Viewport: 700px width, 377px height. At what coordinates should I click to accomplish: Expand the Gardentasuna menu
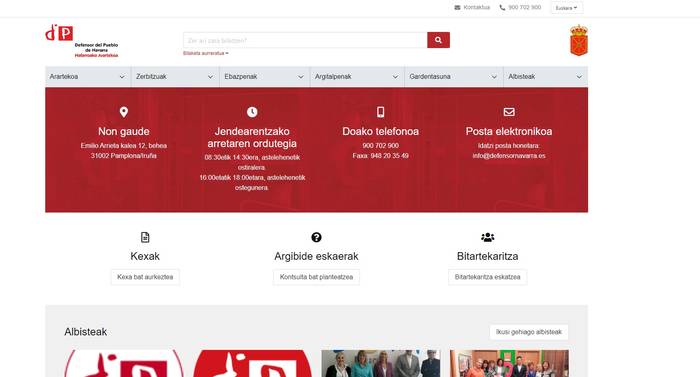coord(454,77)
